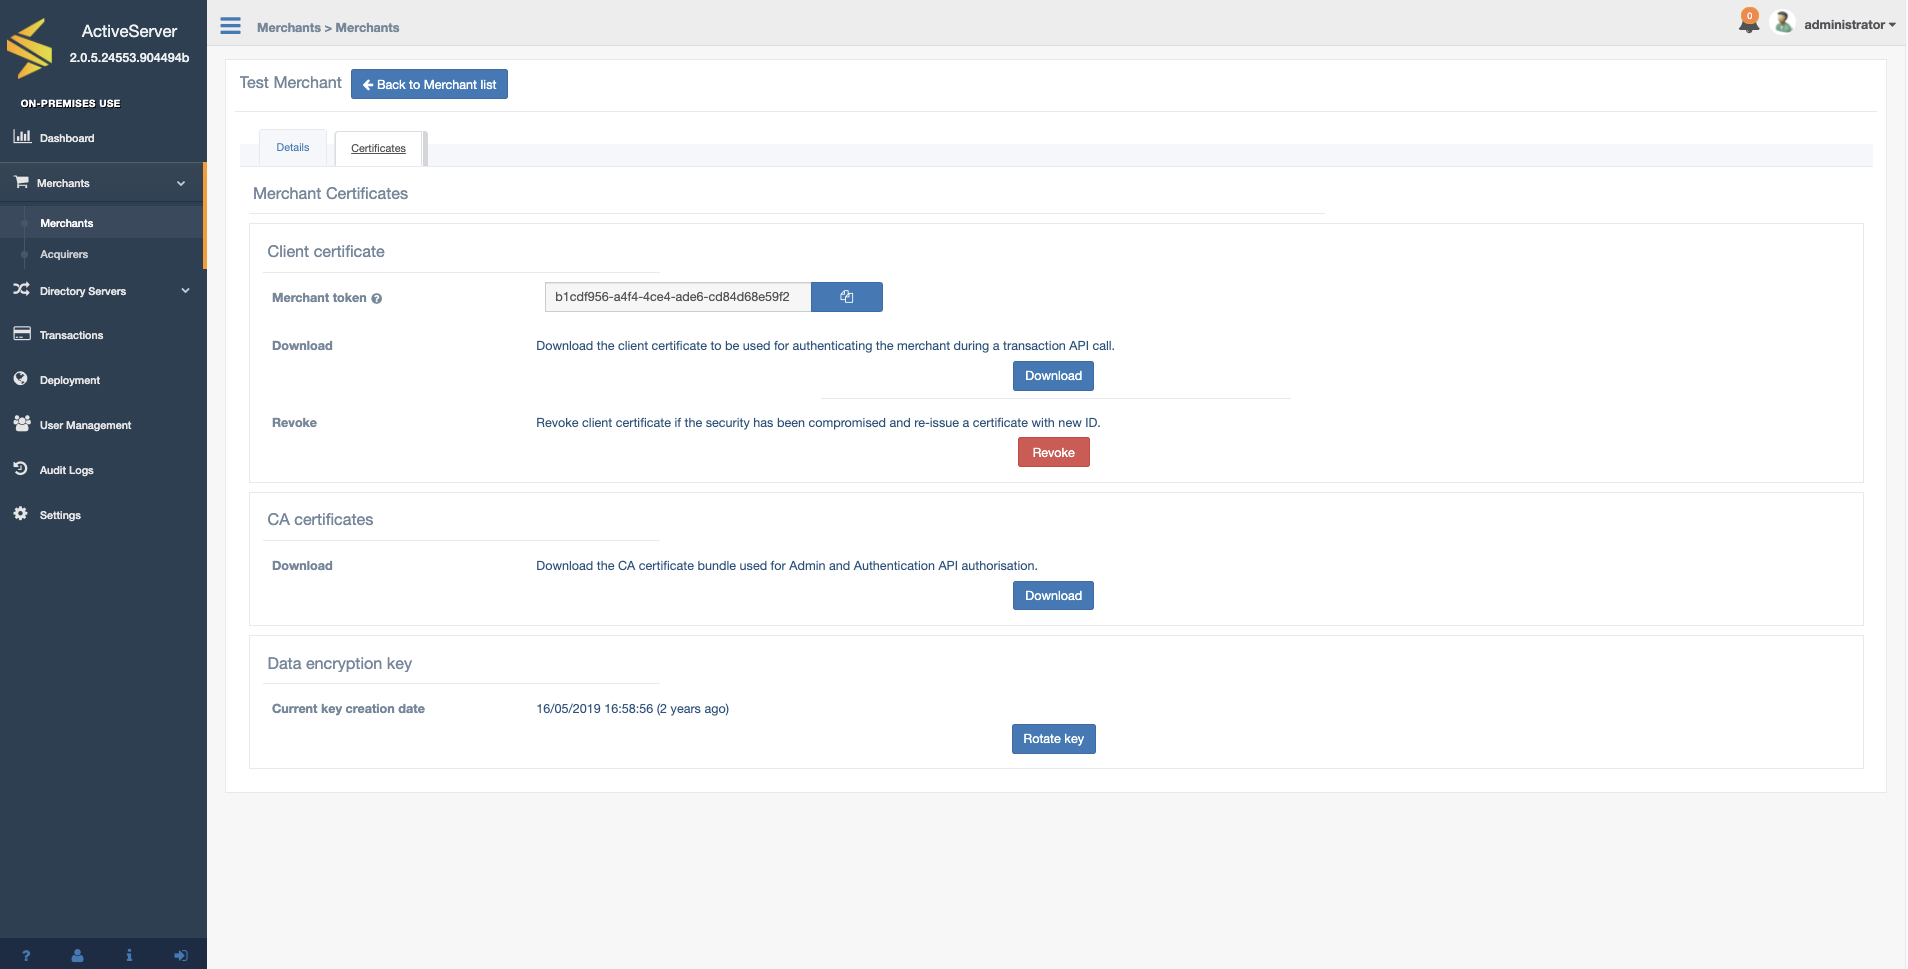The width and height of the screenshot is (1908, 969).
Task: Click the Settings gear icon
Action: click(21, 514)
